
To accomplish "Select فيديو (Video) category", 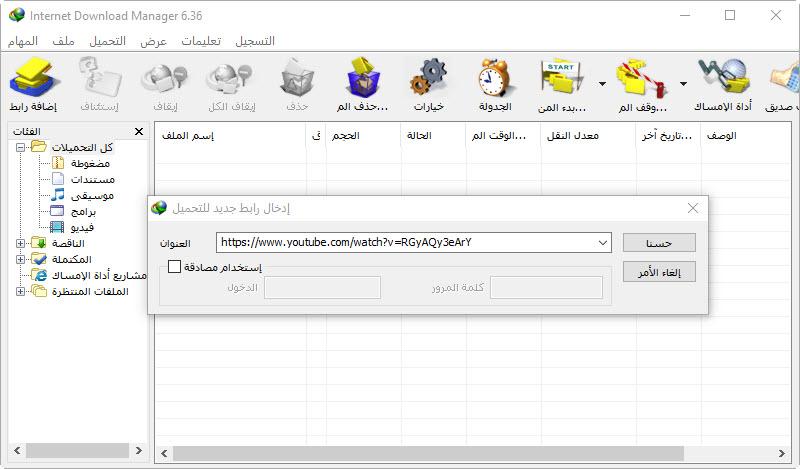I will pyautogui.click(x=82, y=227).
